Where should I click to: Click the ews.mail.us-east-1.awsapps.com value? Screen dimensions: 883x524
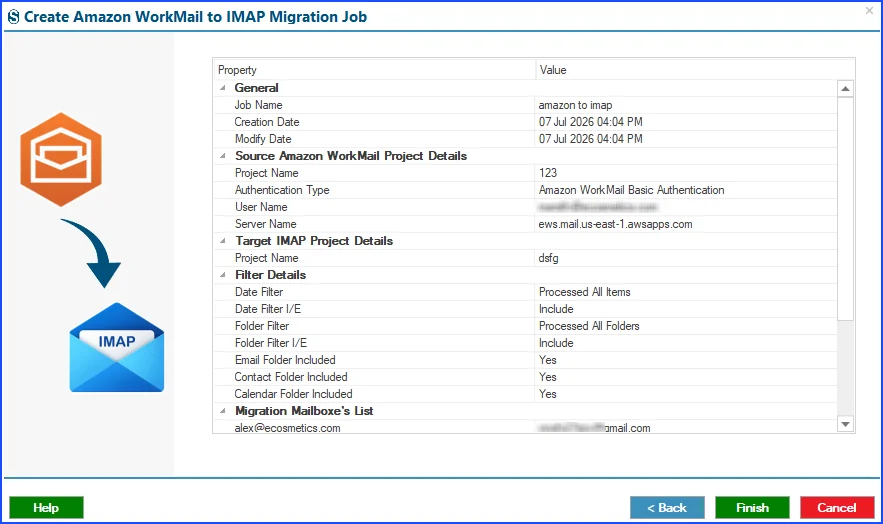click(x=616, y=224)
